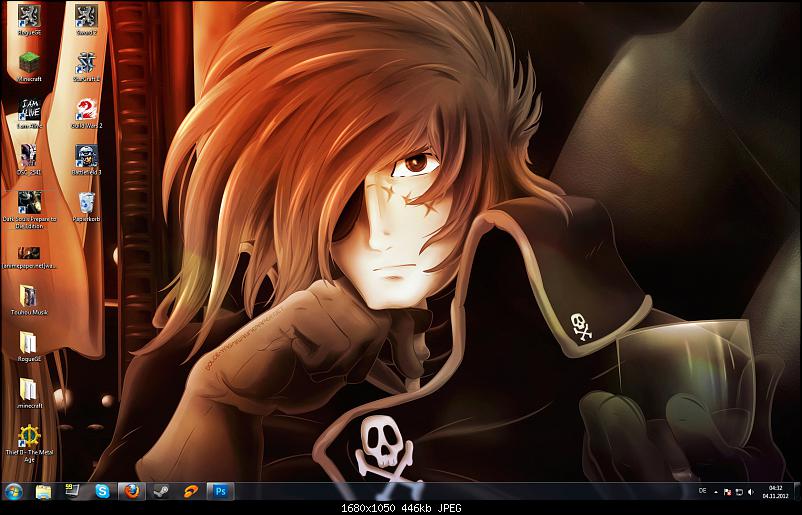Viewport: 802px width, 515px height.
Task: Click the DE input language indicator
Action: [x=703, y=491]
